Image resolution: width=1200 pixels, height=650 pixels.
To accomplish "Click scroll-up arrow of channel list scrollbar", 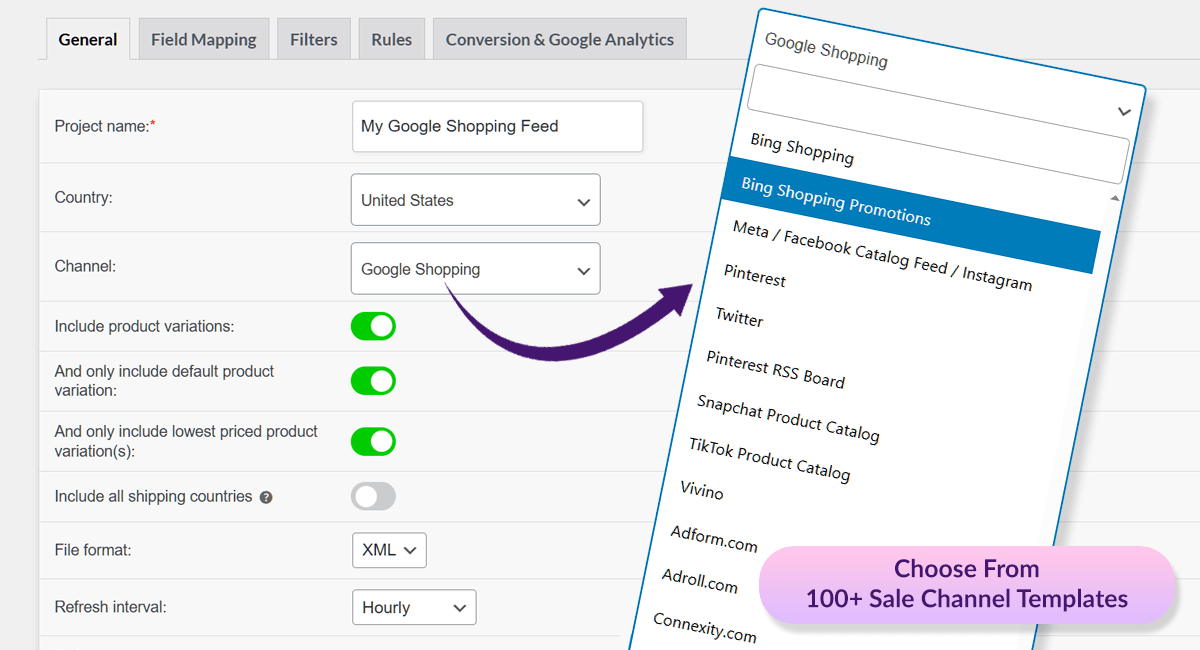I will point(1115,198).
